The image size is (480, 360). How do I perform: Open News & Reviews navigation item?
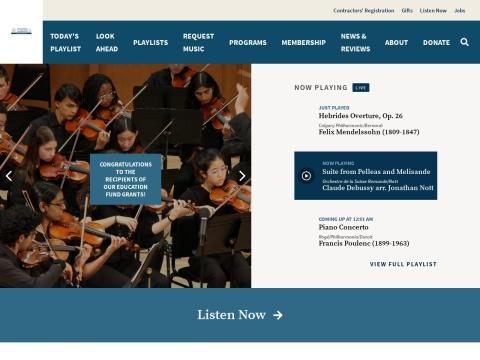355,42
